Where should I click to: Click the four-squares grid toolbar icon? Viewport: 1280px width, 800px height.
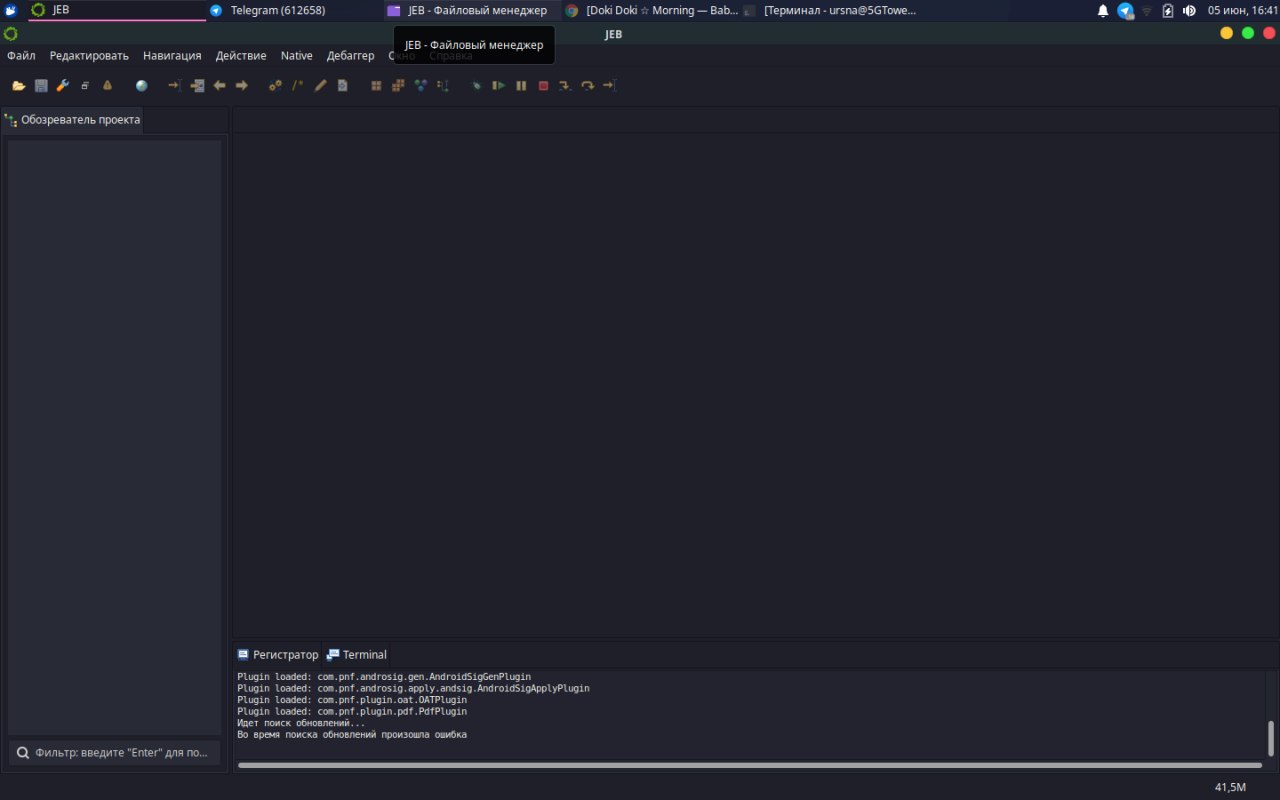pyautogui.click(x=376, y=86)
